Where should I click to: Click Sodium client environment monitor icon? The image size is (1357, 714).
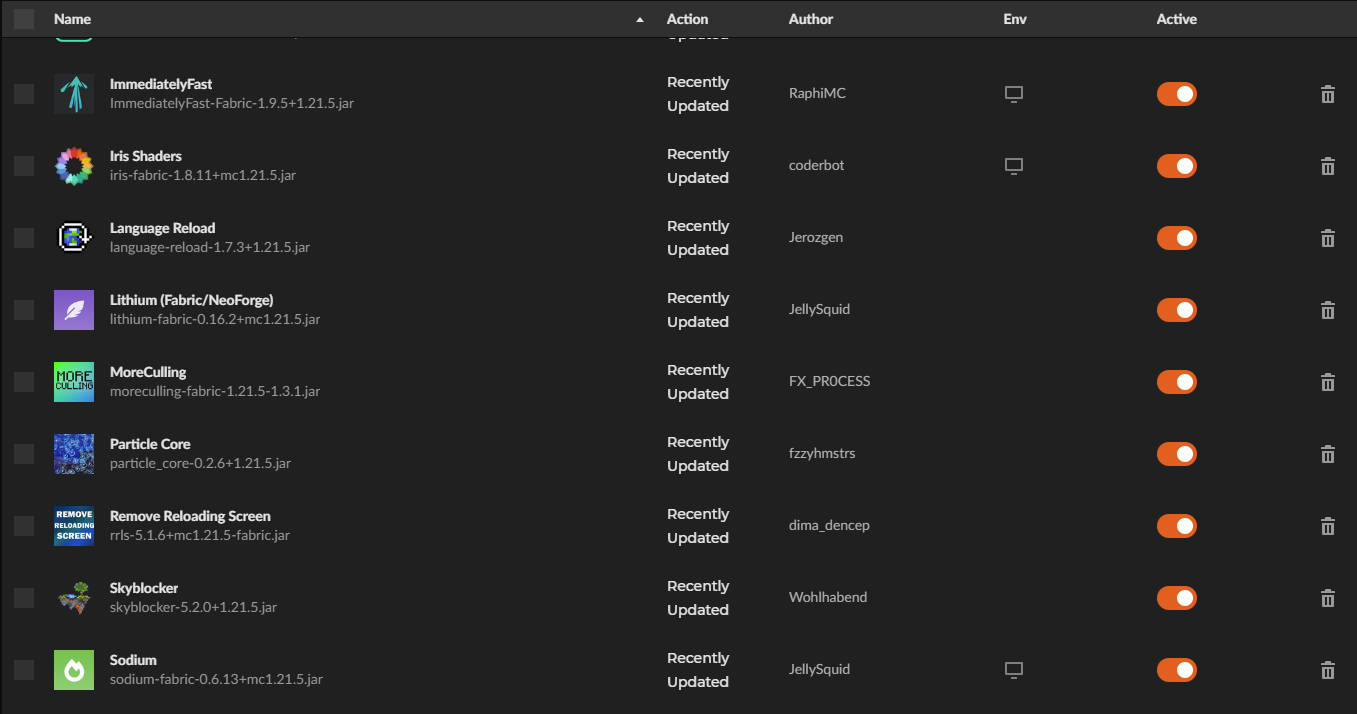1014,670
